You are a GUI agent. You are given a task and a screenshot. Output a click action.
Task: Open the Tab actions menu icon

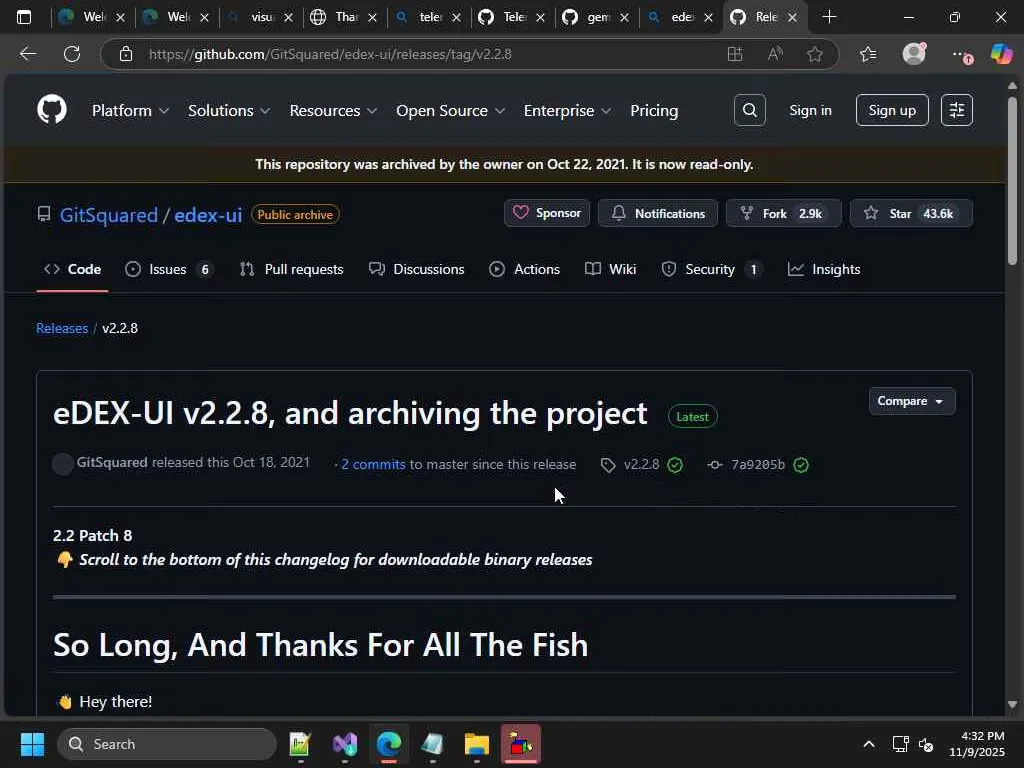pos(24,17)
